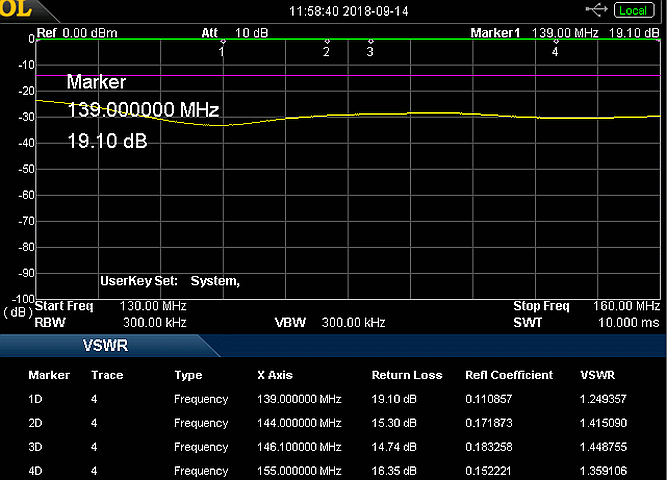This screenshot has height=480, width=667.
Task: Click the logo in the top-left corner
Action: pos(16,11)
